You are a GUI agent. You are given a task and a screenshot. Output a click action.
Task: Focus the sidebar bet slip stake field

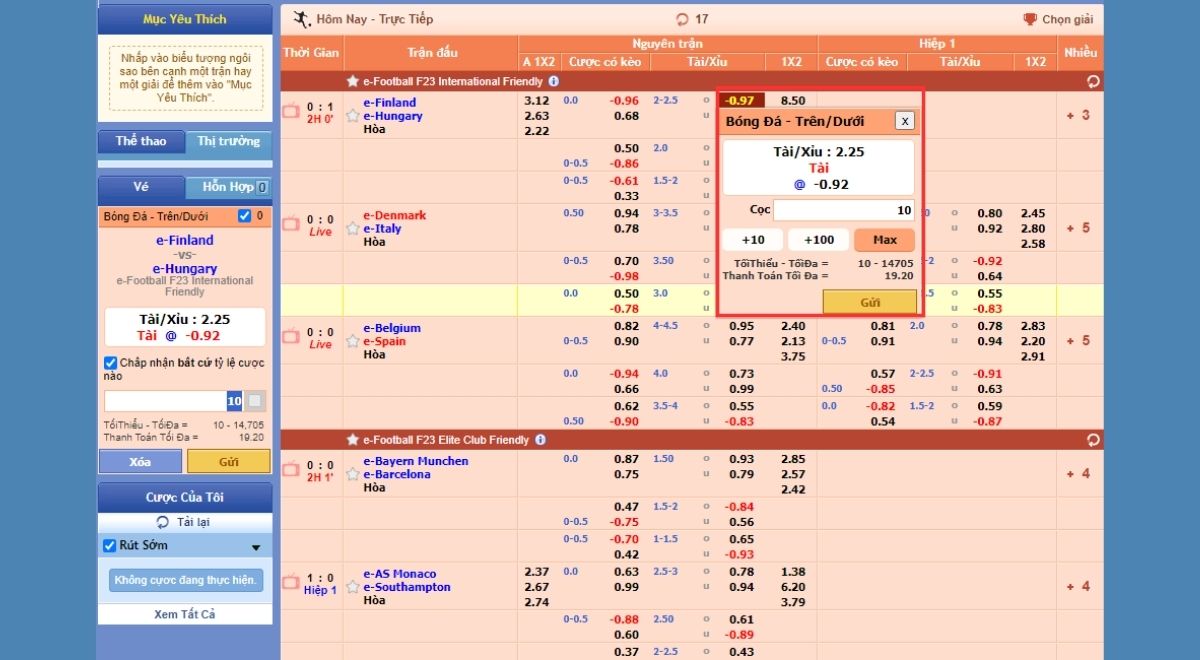174,401
